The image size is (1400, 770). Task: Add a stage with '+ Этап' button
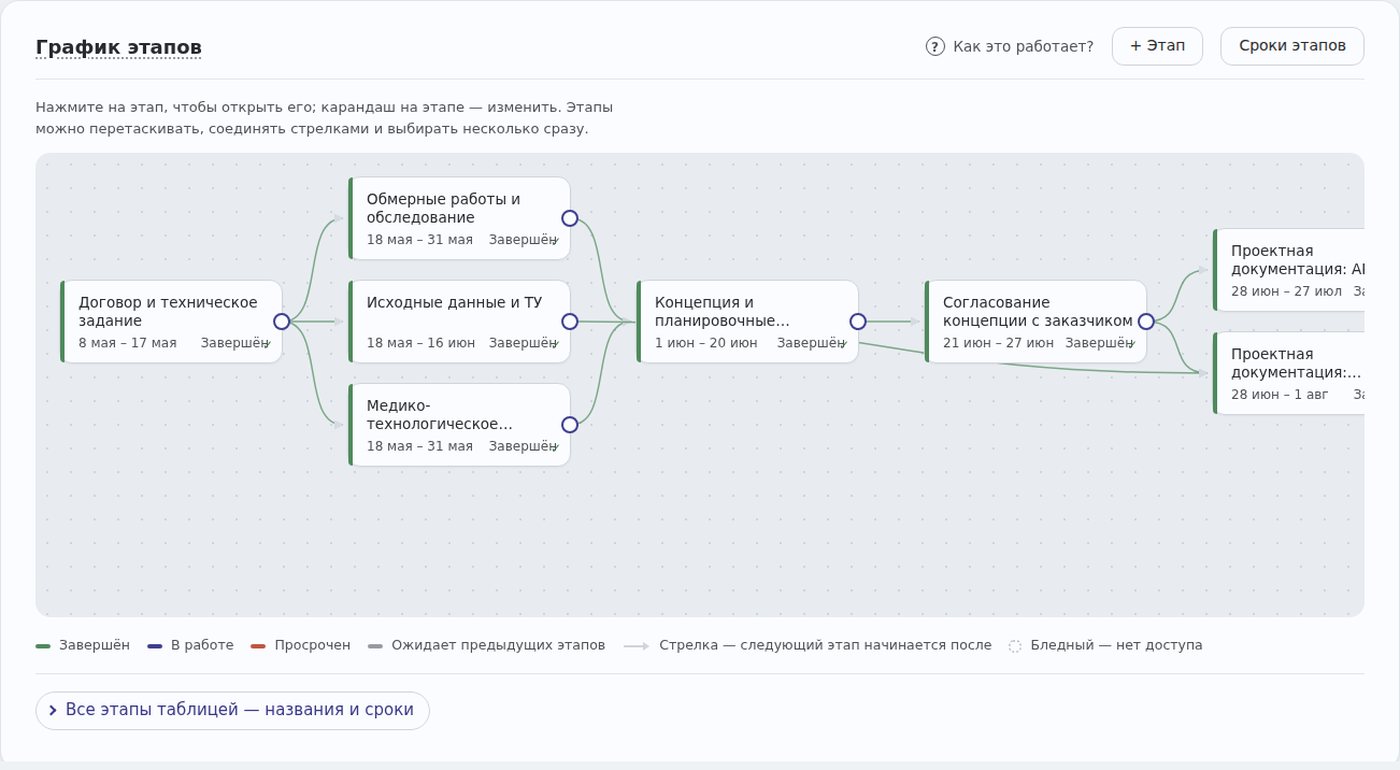point(1157,46)
